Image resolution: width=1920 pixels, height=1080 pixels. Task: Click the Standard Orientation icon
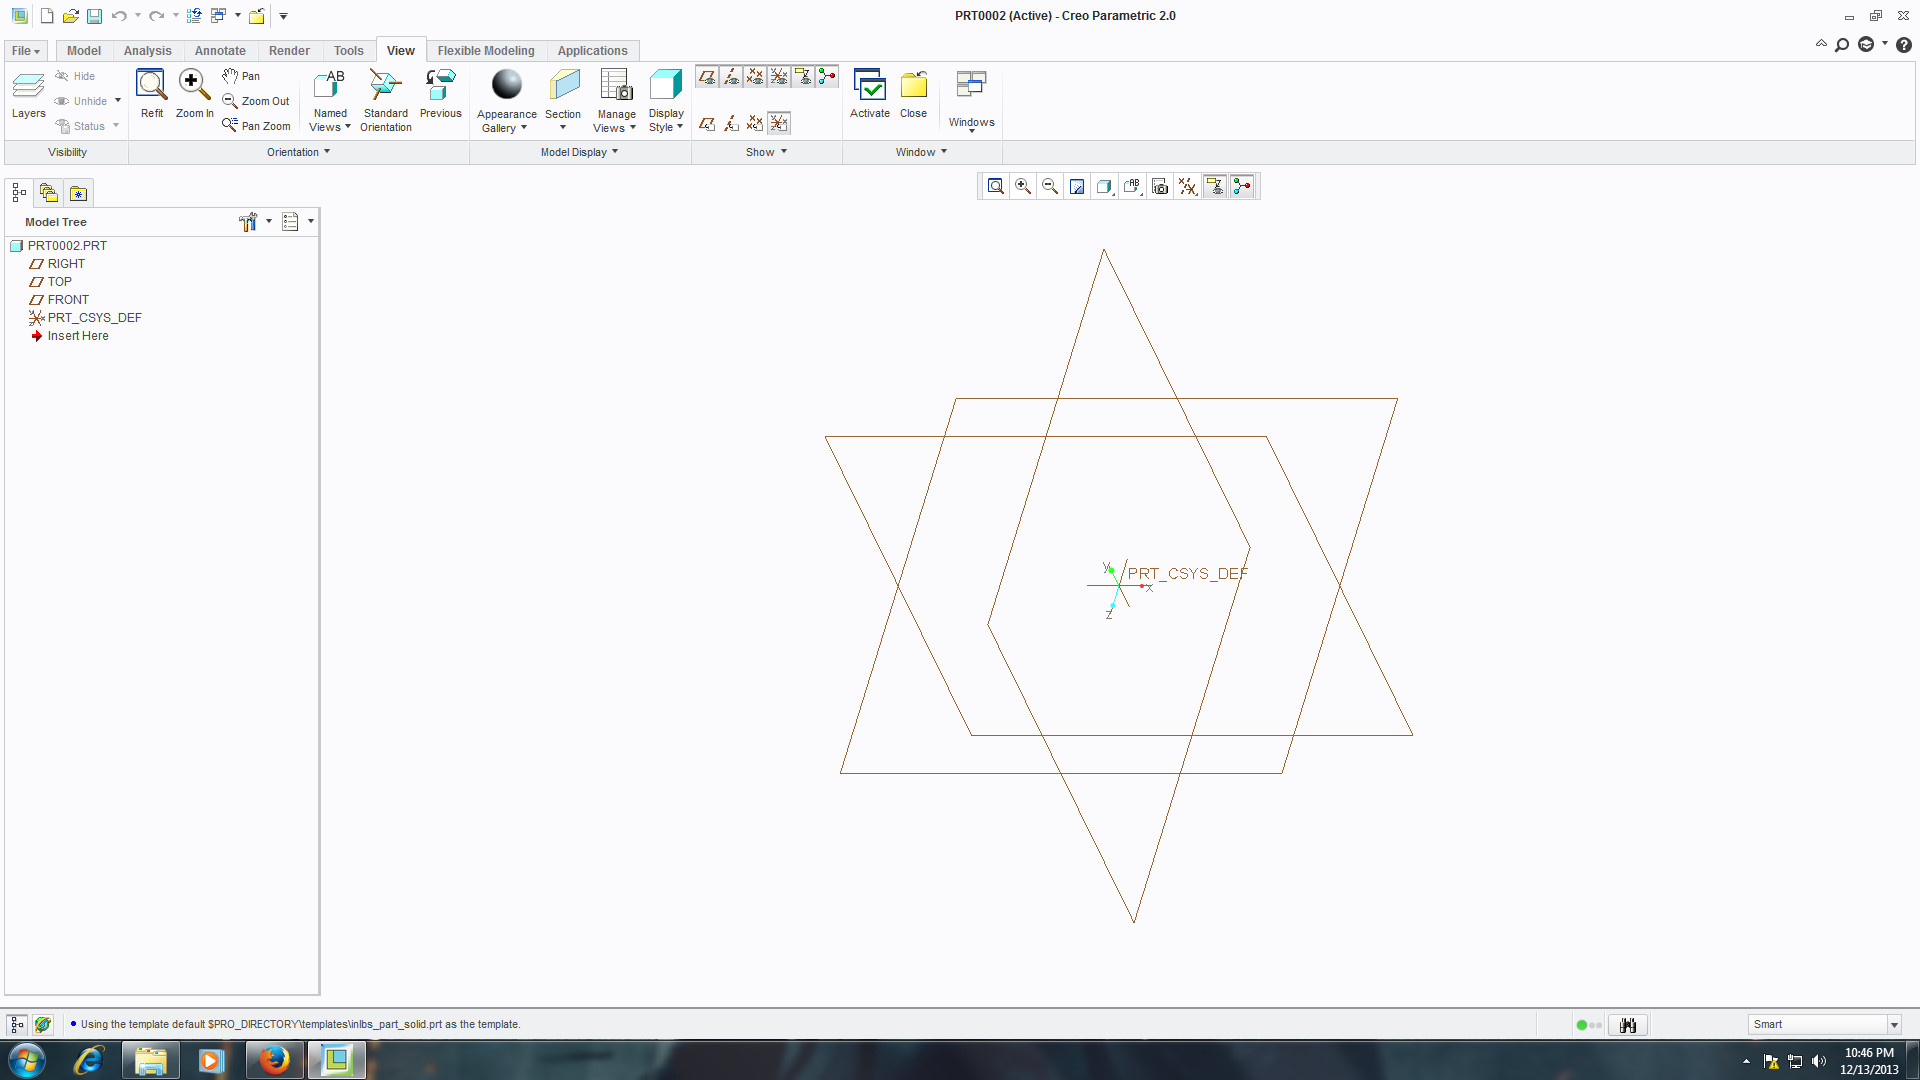click(385, 86)
